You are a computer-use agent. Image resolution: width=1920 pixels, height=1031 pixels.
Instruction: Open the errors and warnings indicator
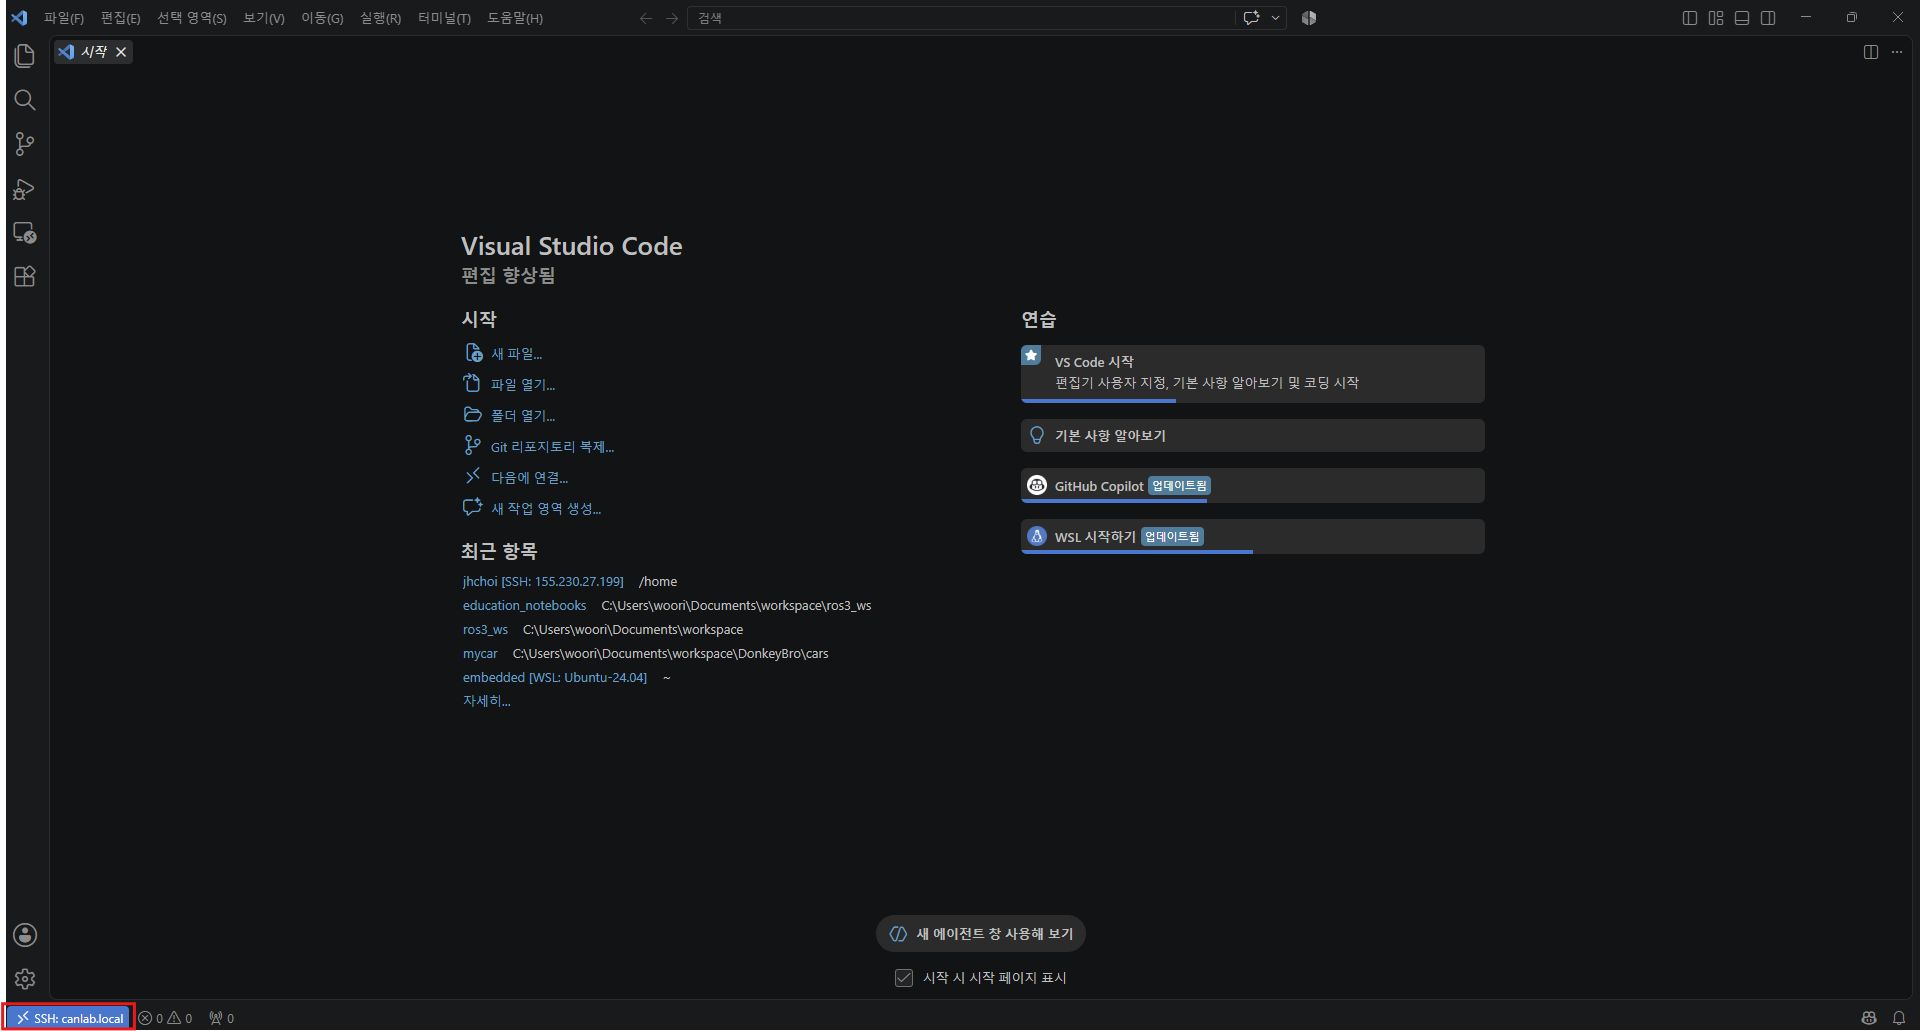coord(166,1018)
